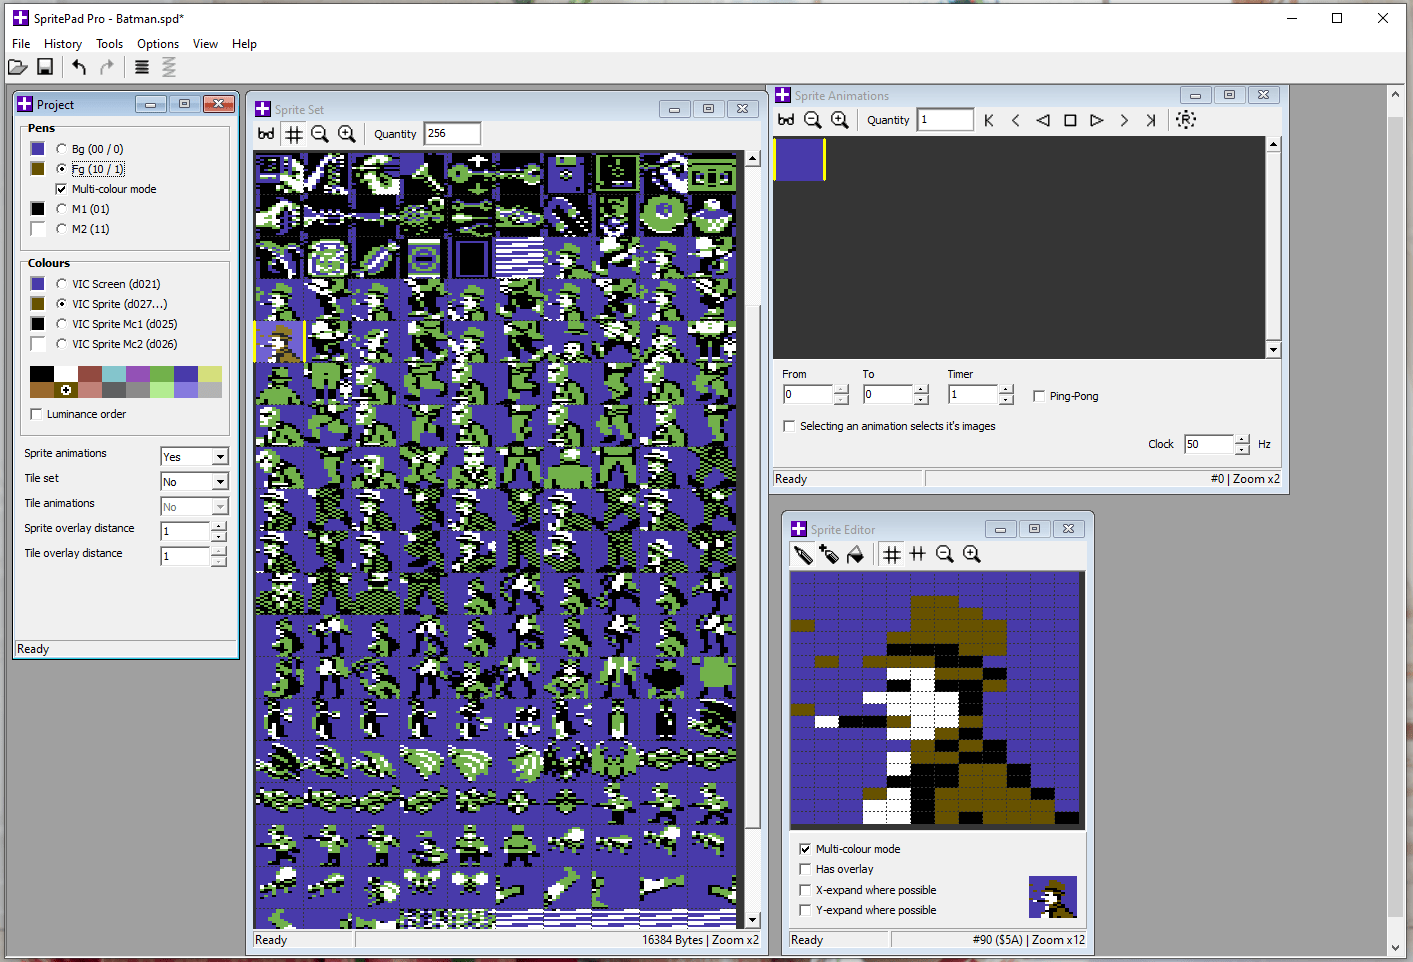
Task: Undo the last action with the toolbar arrow
Action: click(x=79, y=67)
